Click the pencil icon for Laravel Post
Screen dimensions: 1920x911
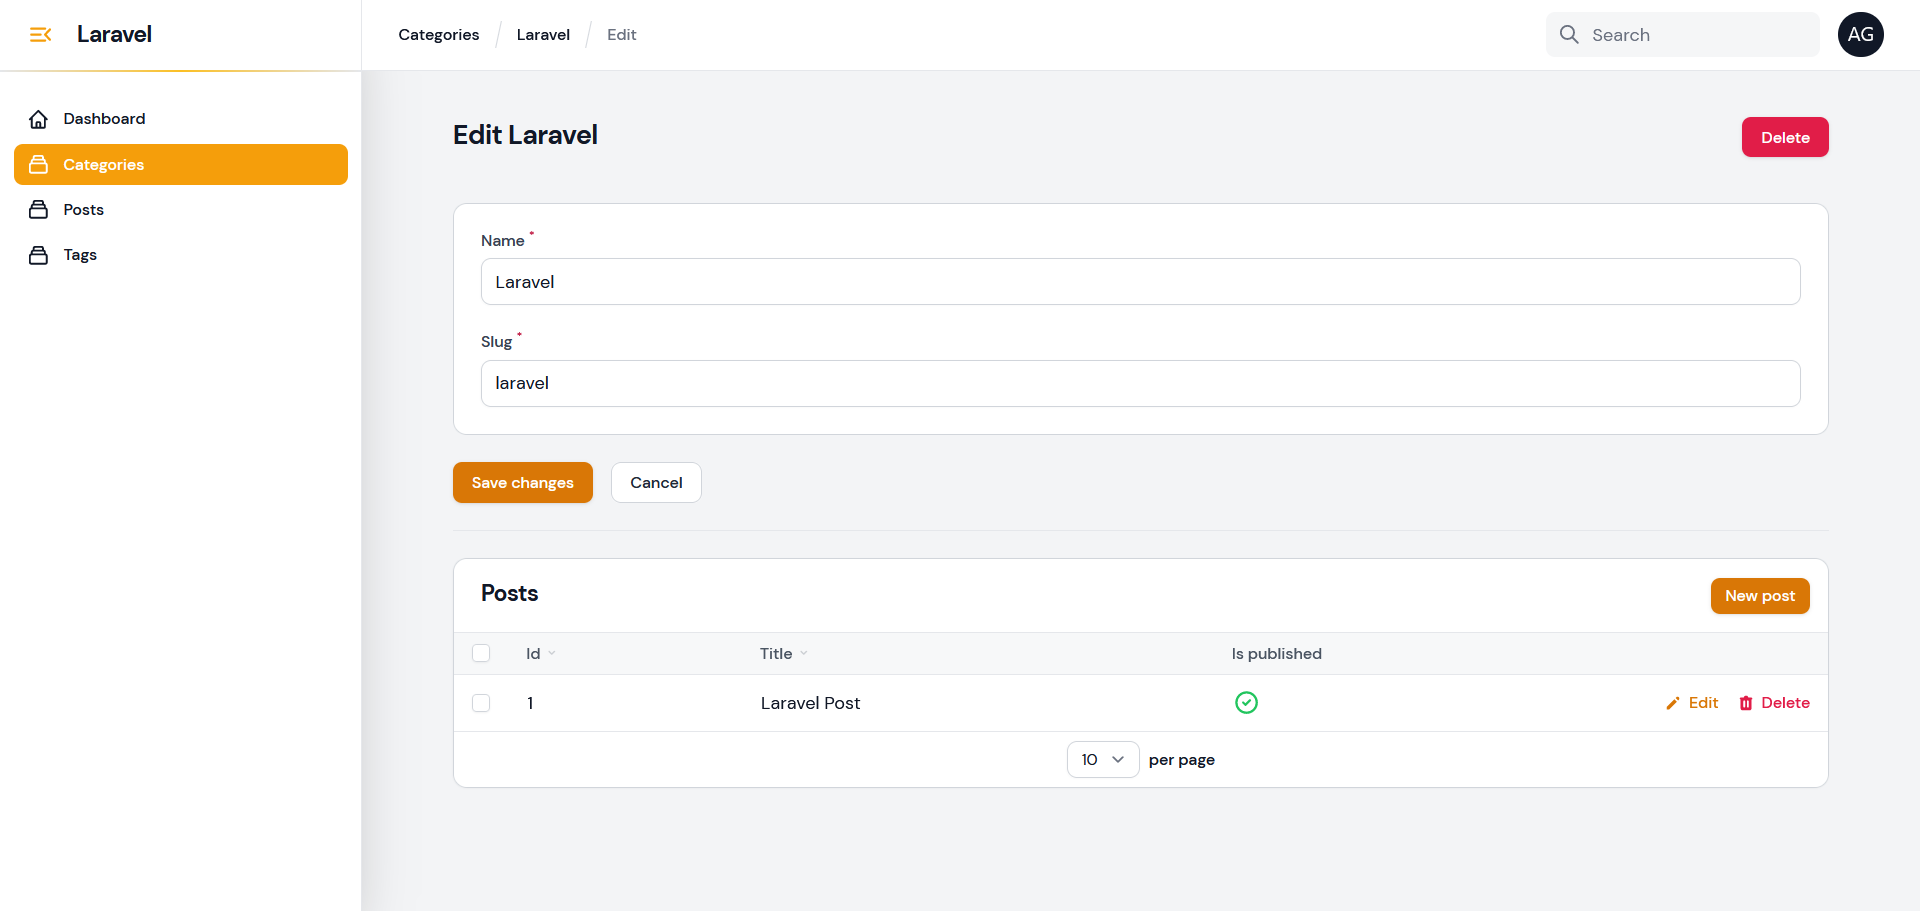click(1672, 704)
